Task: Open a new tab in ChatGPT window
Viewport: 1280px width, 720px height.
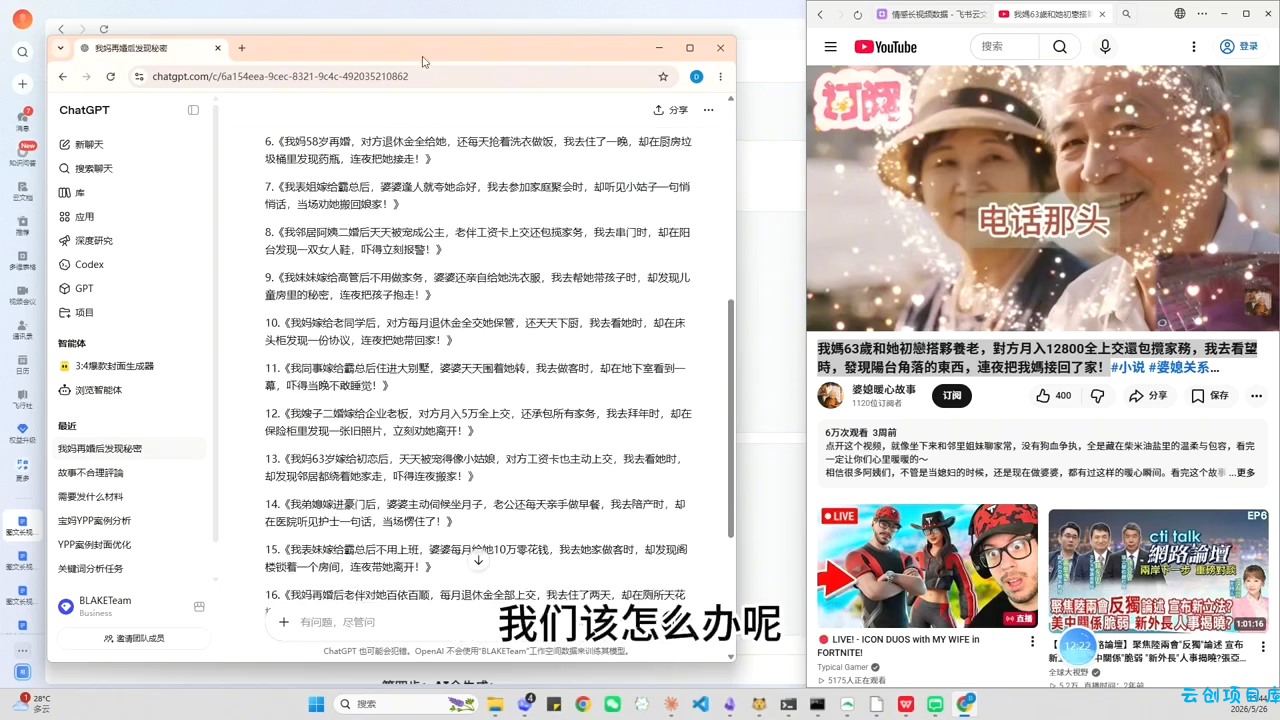Action: [x=242, y=48]
